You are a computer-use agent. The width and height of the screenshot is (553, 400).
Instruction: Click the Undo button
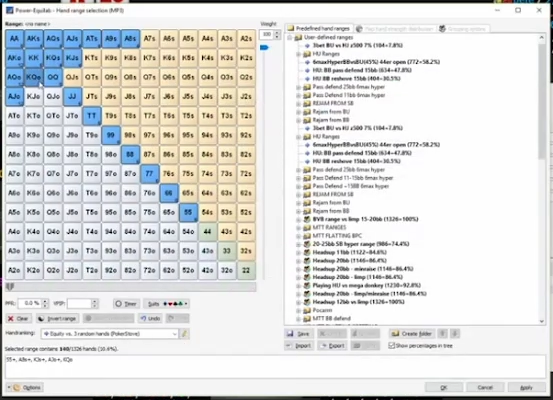pyautogui.click(x=150, y=319)
